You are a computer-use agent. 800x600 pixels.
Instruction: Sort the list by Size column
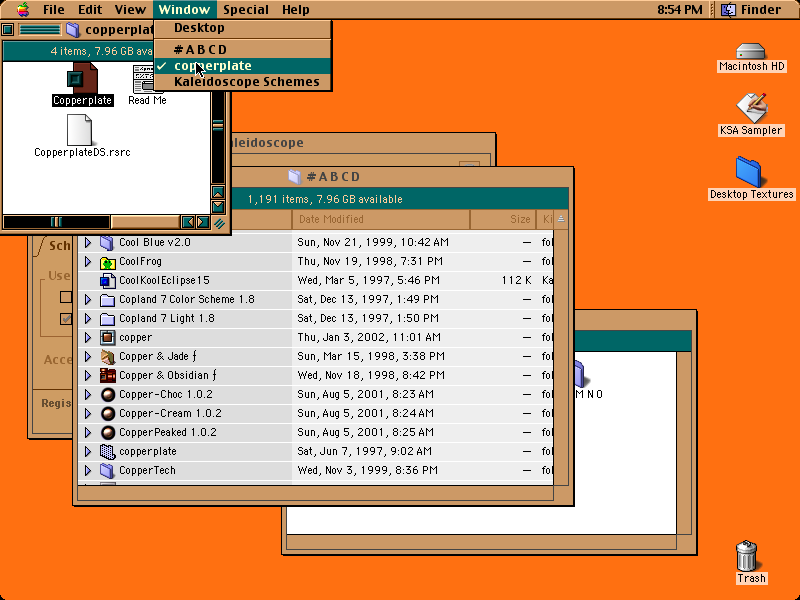coord(503,219)
